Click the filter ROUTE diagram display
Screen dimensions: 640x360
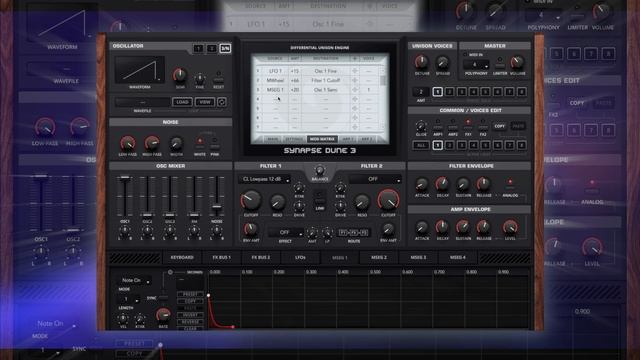(354, 233)
